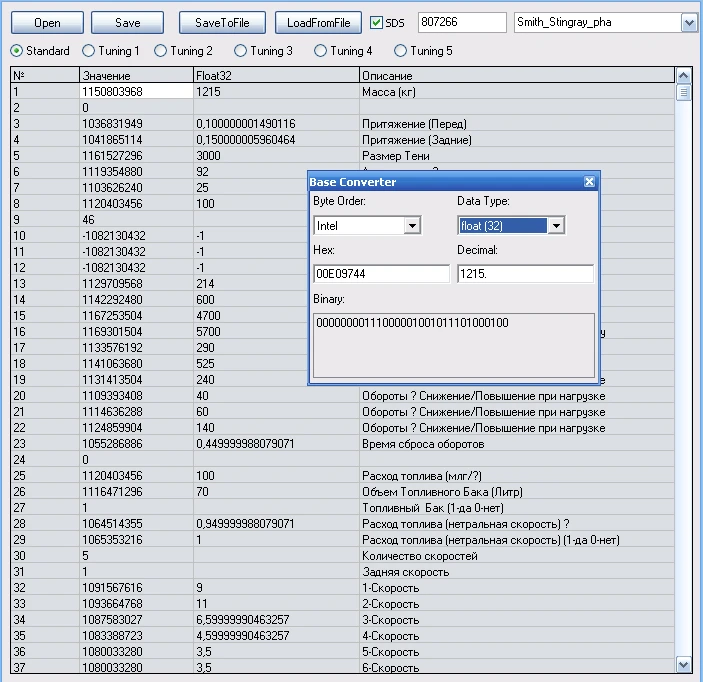Click the scrollbar down arrow in table
Image resolution: width=703 pixels, height=682 pixels.
click(684, 664)
